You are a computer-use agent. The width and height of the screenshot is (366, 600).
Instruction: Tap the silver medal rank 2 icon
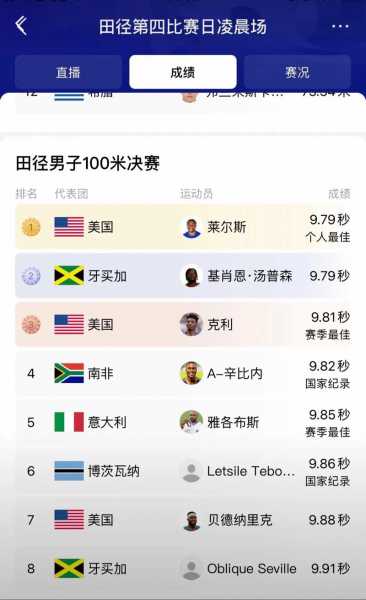pos(31,276)
